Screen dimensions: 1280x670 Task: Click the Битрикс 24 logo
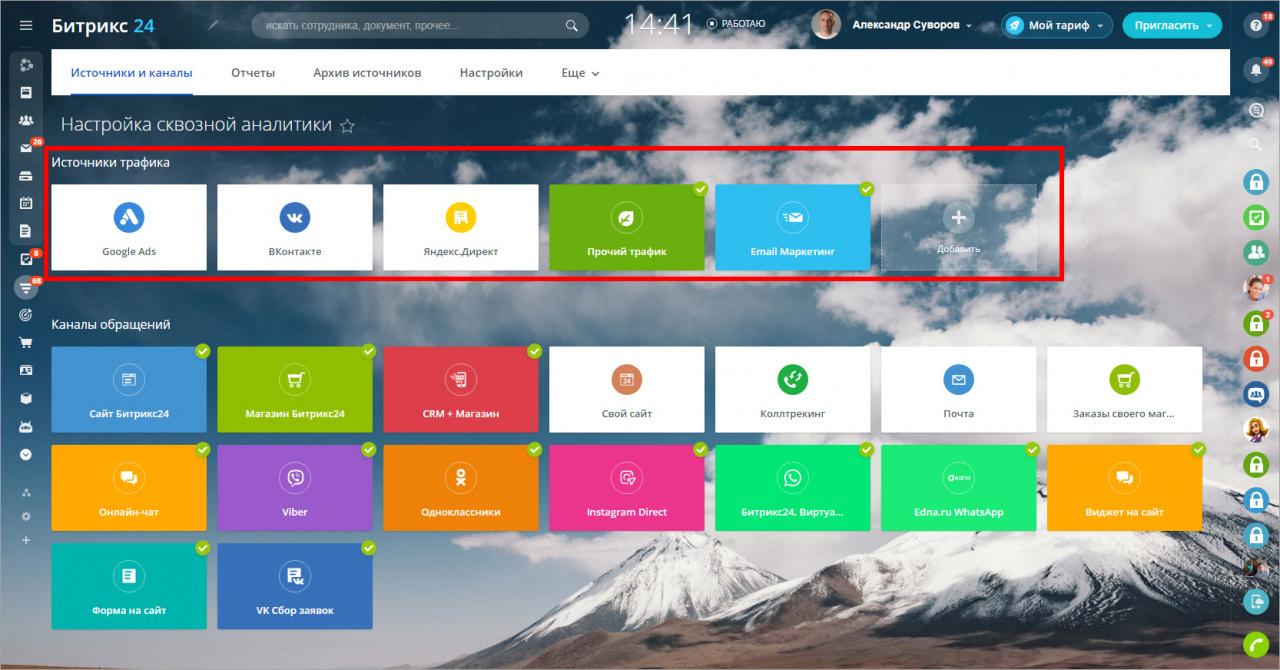click(103, 25)
